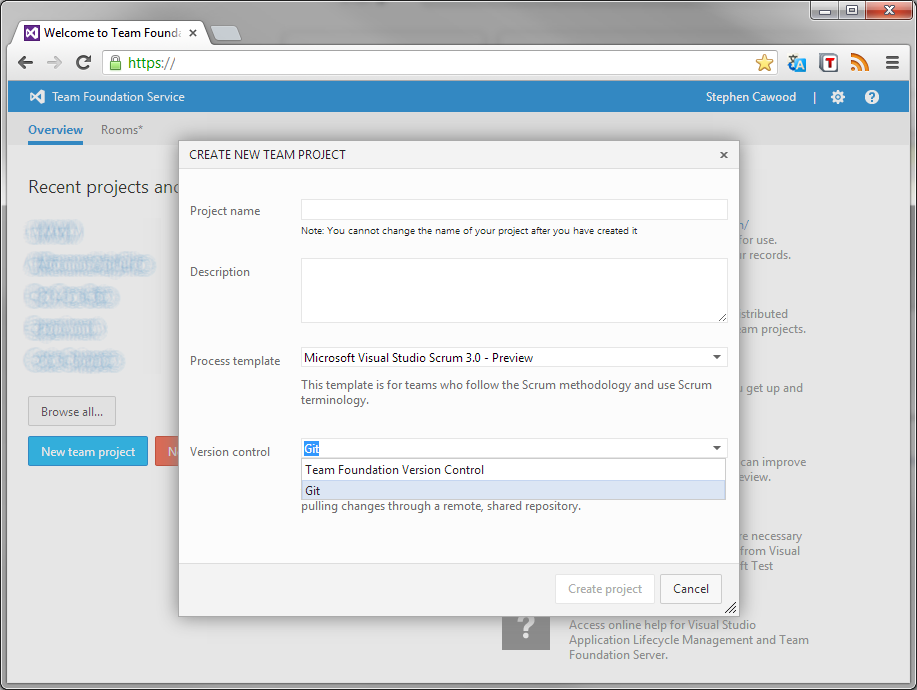The height and width of the screenshot is (690, 917).
Task: Focus the Project name input field
Action: [x=514, y=210]
